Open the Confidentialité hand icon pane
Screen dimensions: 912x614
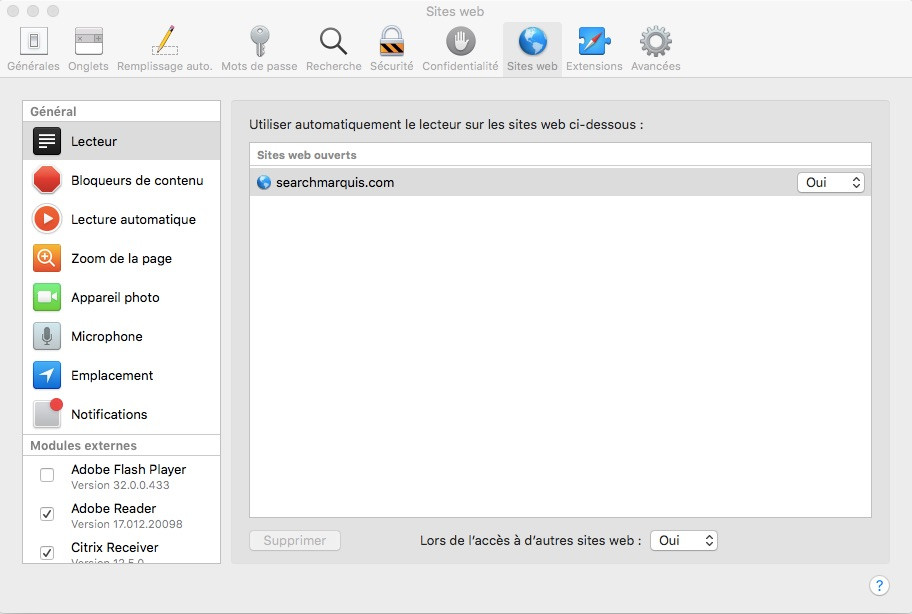point(460,47)
